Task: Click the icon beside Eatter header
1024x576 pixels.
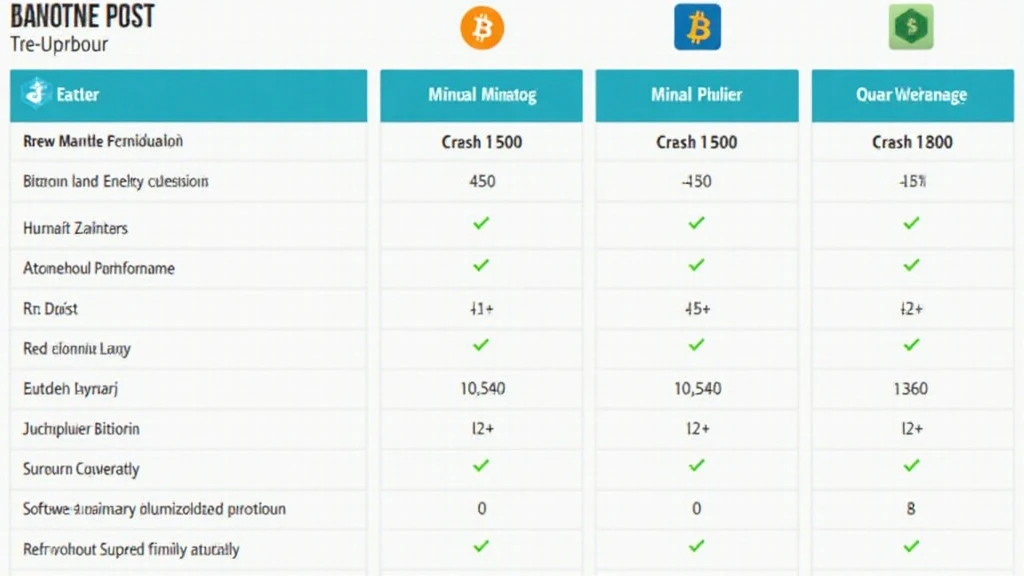Action: point(35,95)
